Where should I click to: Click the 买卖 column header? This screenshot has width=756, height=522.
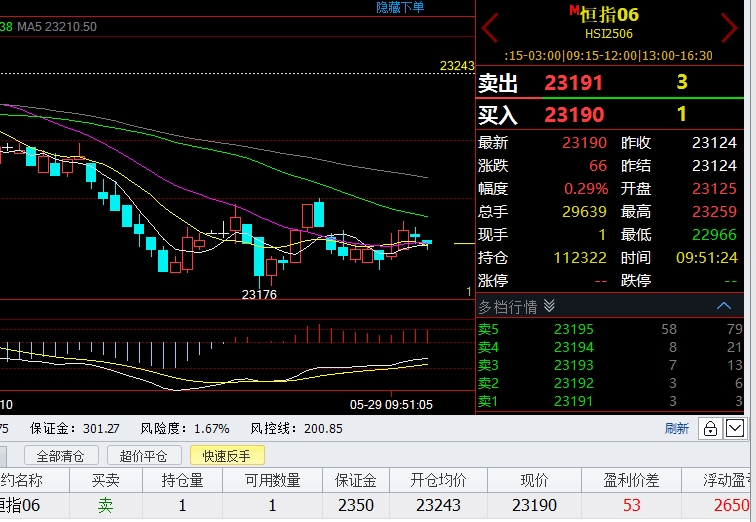point(106,480)
